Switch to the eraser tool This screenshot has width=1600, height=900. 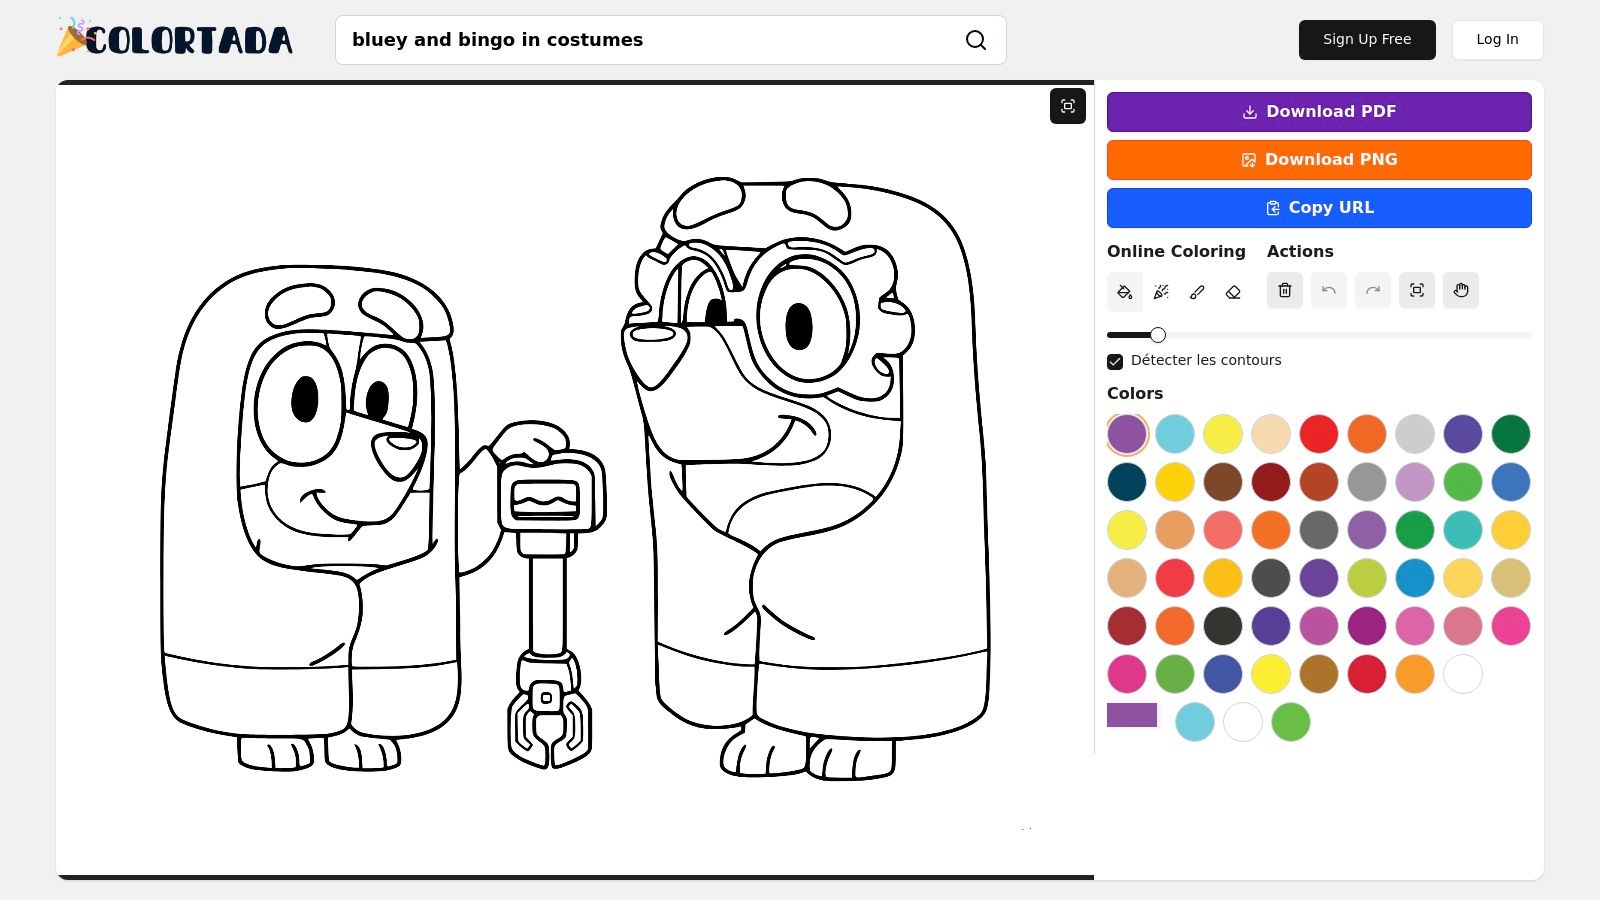[x=1233, y=291]
